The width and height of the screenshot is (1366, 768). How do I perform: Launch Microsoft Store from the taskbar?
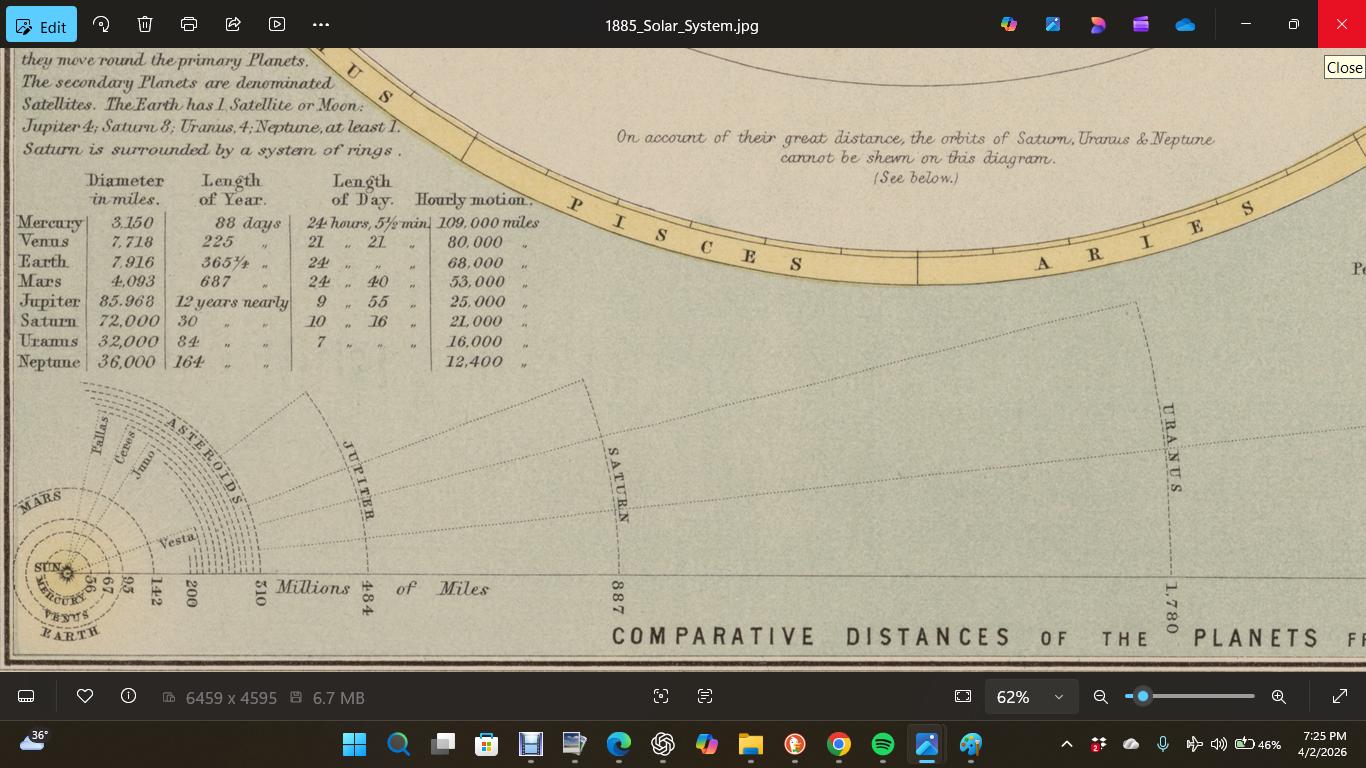(x=487, y=744)
